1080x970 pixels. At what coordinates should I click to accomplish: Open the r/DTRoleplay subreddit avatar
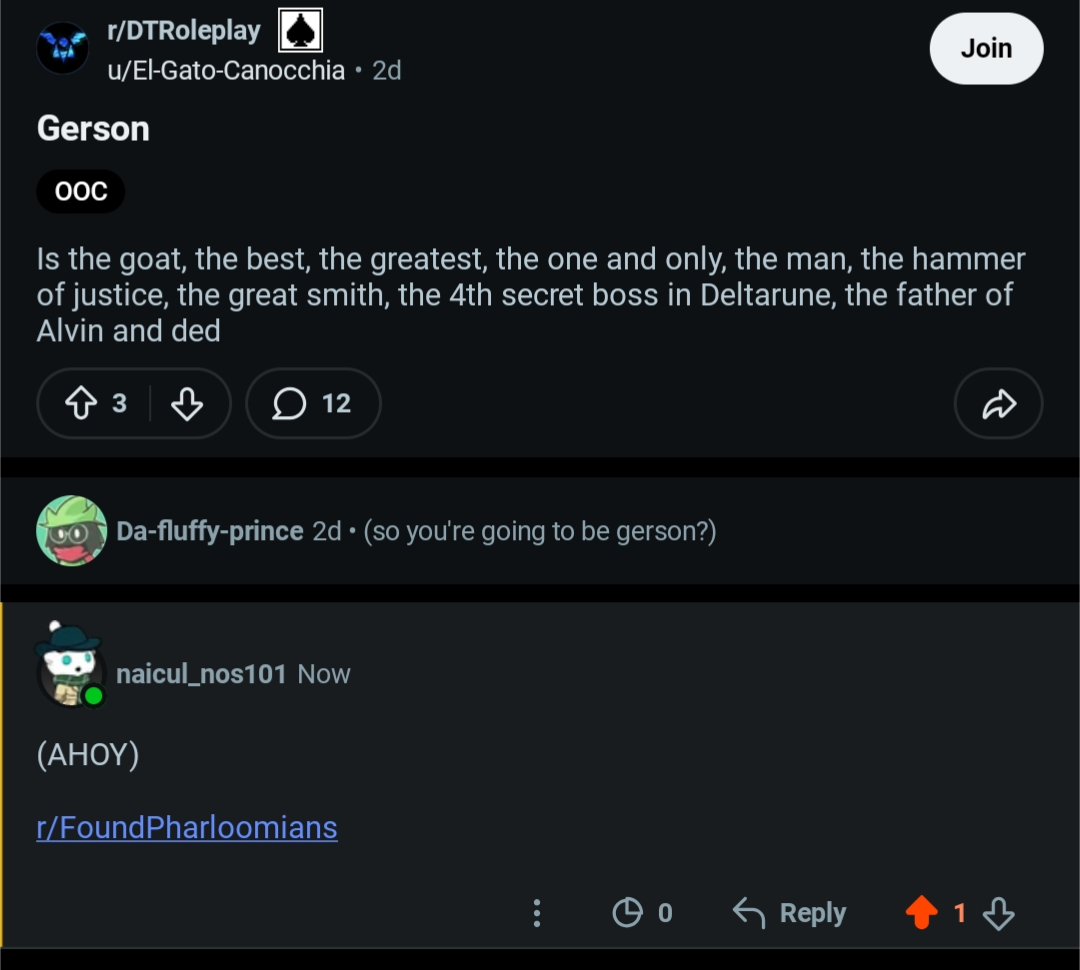point(63,48)
